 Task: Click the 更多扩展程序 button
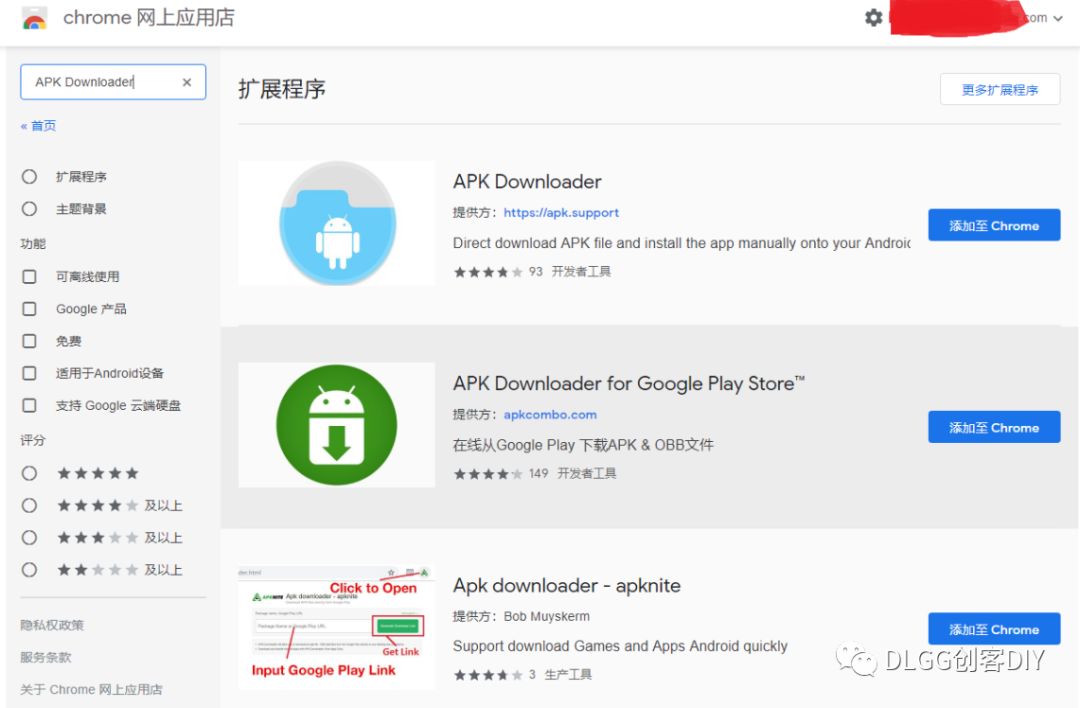pos(999,90)
